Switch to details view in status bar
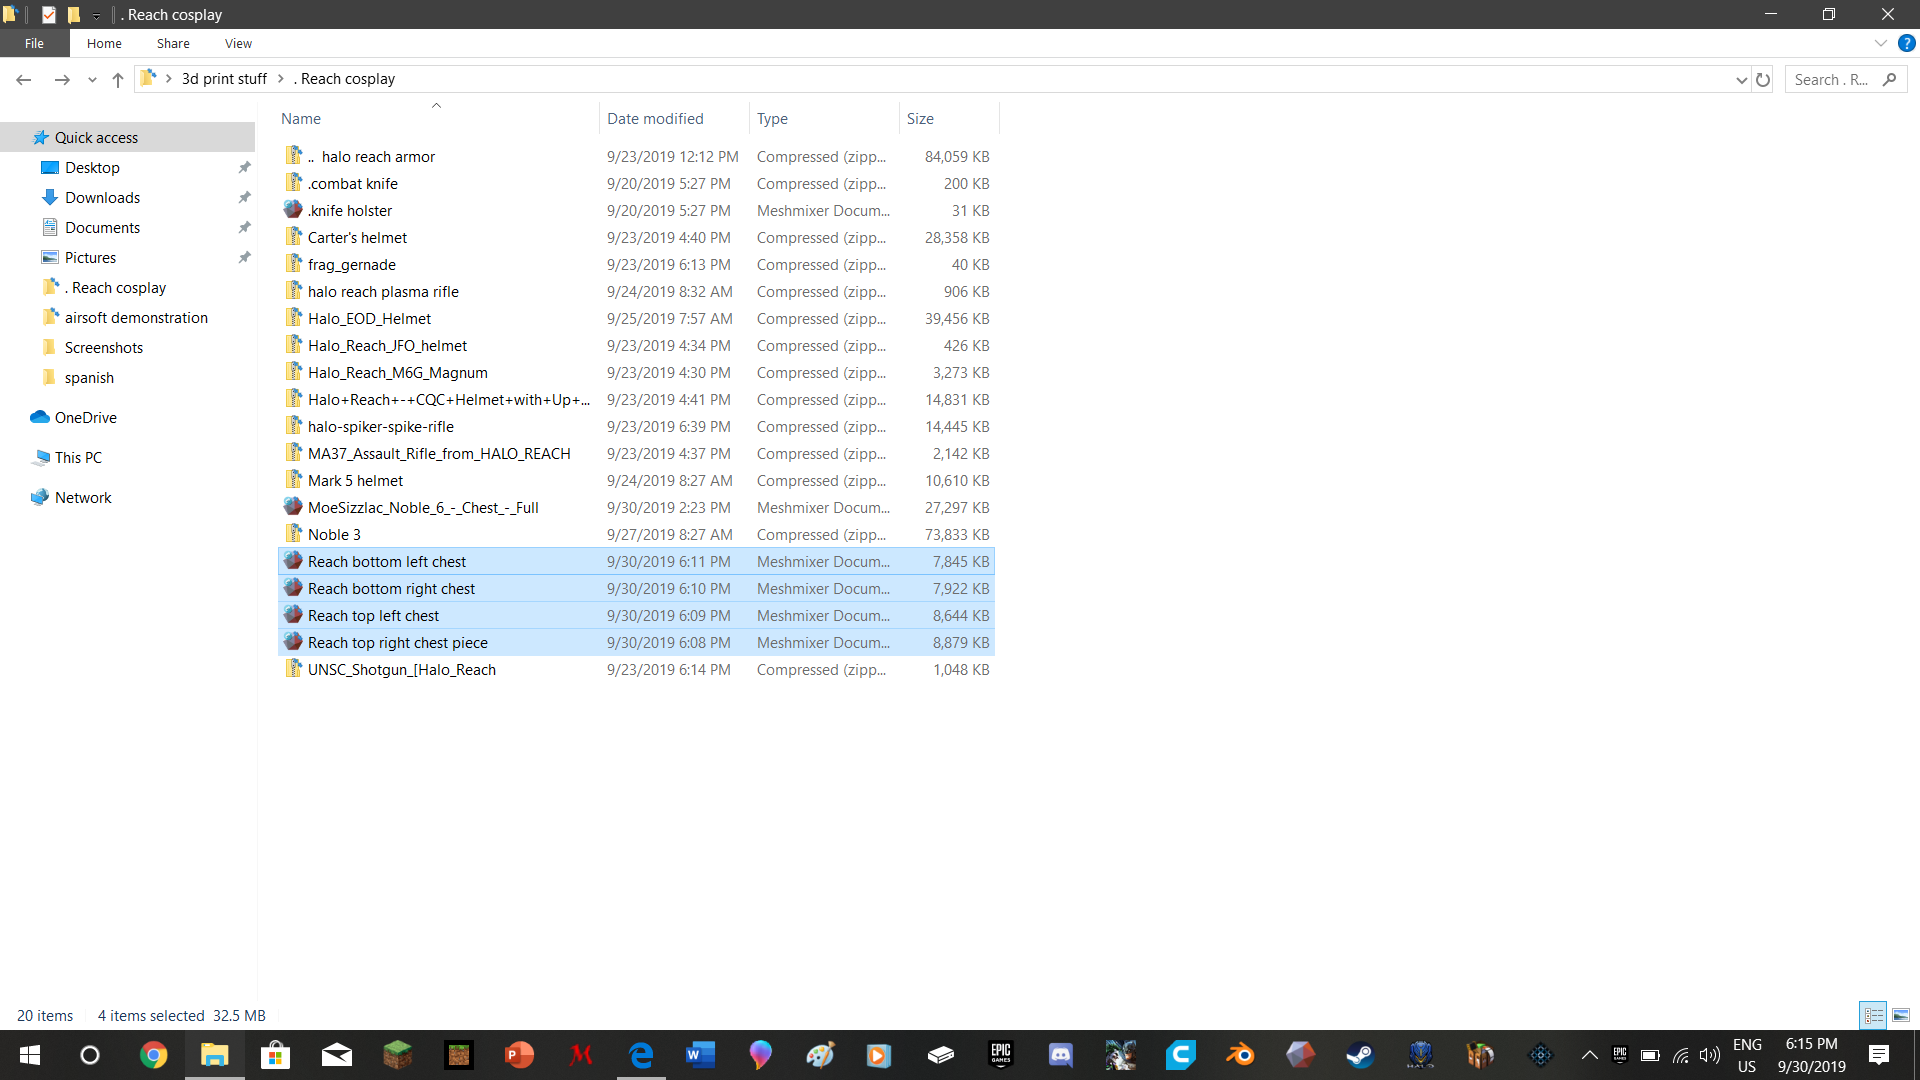The height and width of the screenshot is (1080, 1920). coord(1873,1015)
